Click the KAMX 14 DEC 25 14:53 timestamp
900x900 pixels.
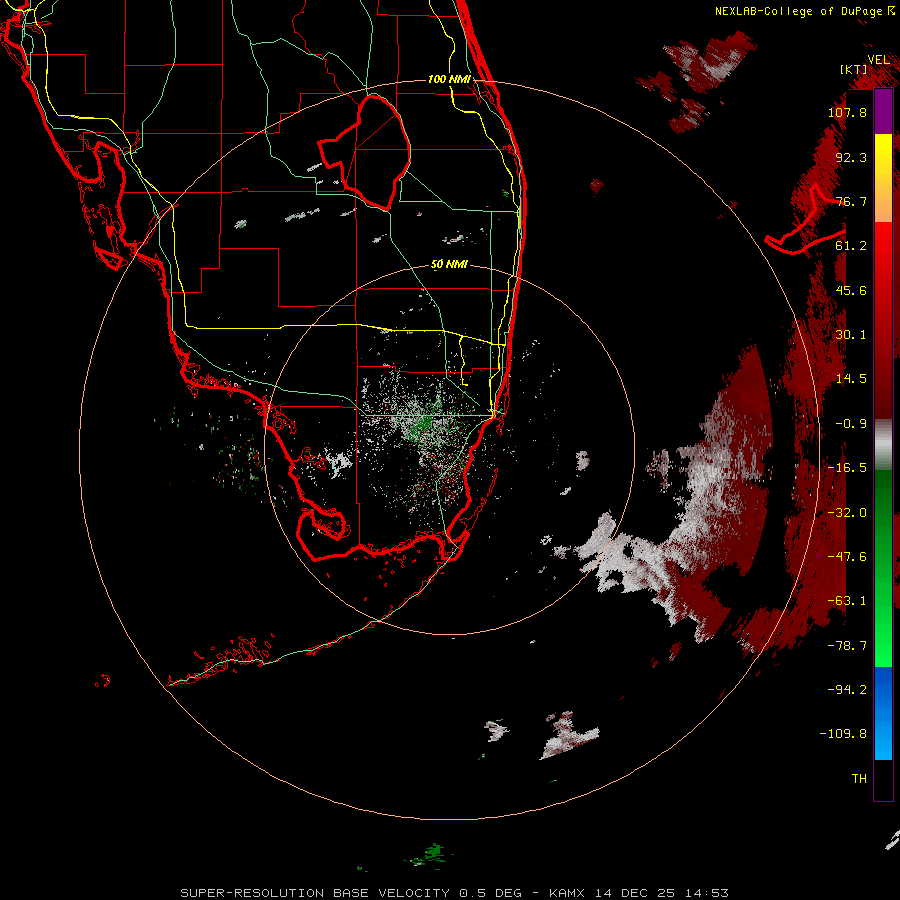[x=639, y=893]
